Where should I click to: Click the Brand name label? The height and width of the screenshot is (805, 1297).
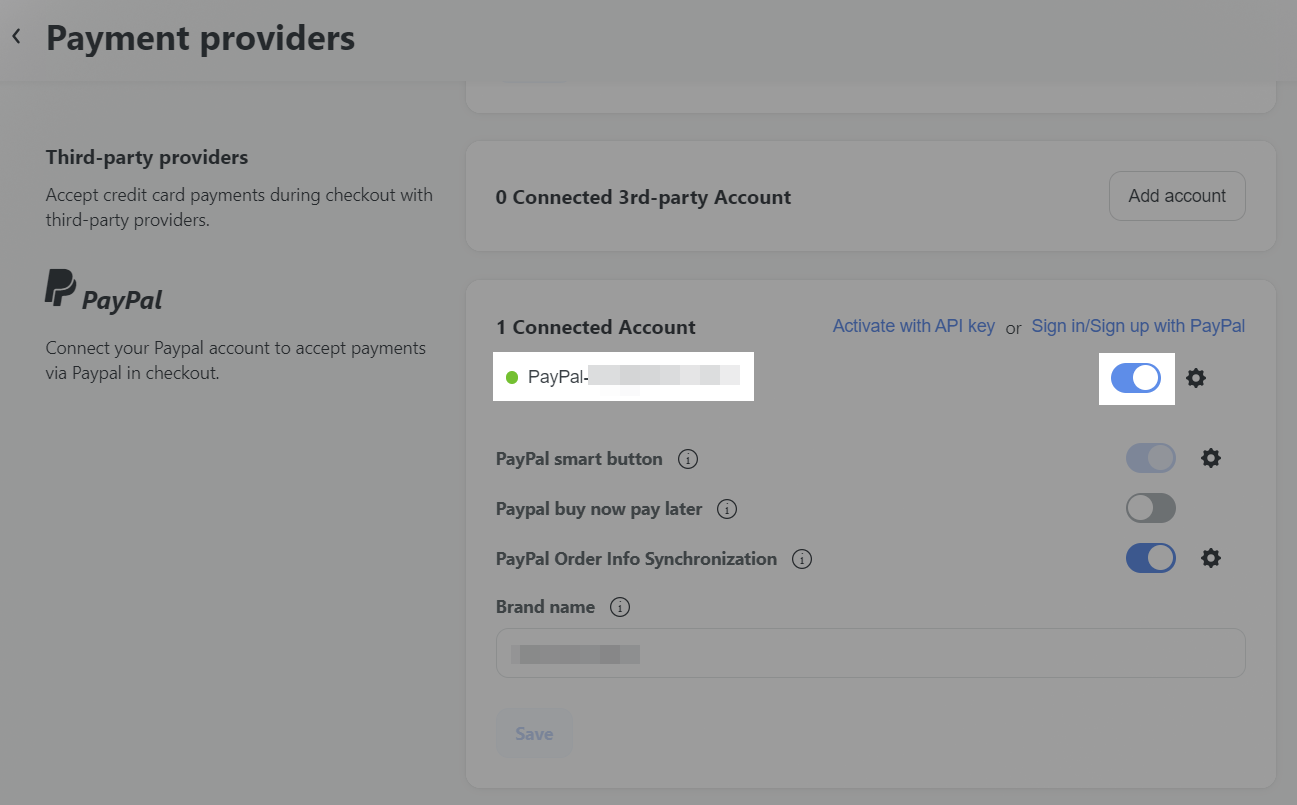click(x=545, y=607)
